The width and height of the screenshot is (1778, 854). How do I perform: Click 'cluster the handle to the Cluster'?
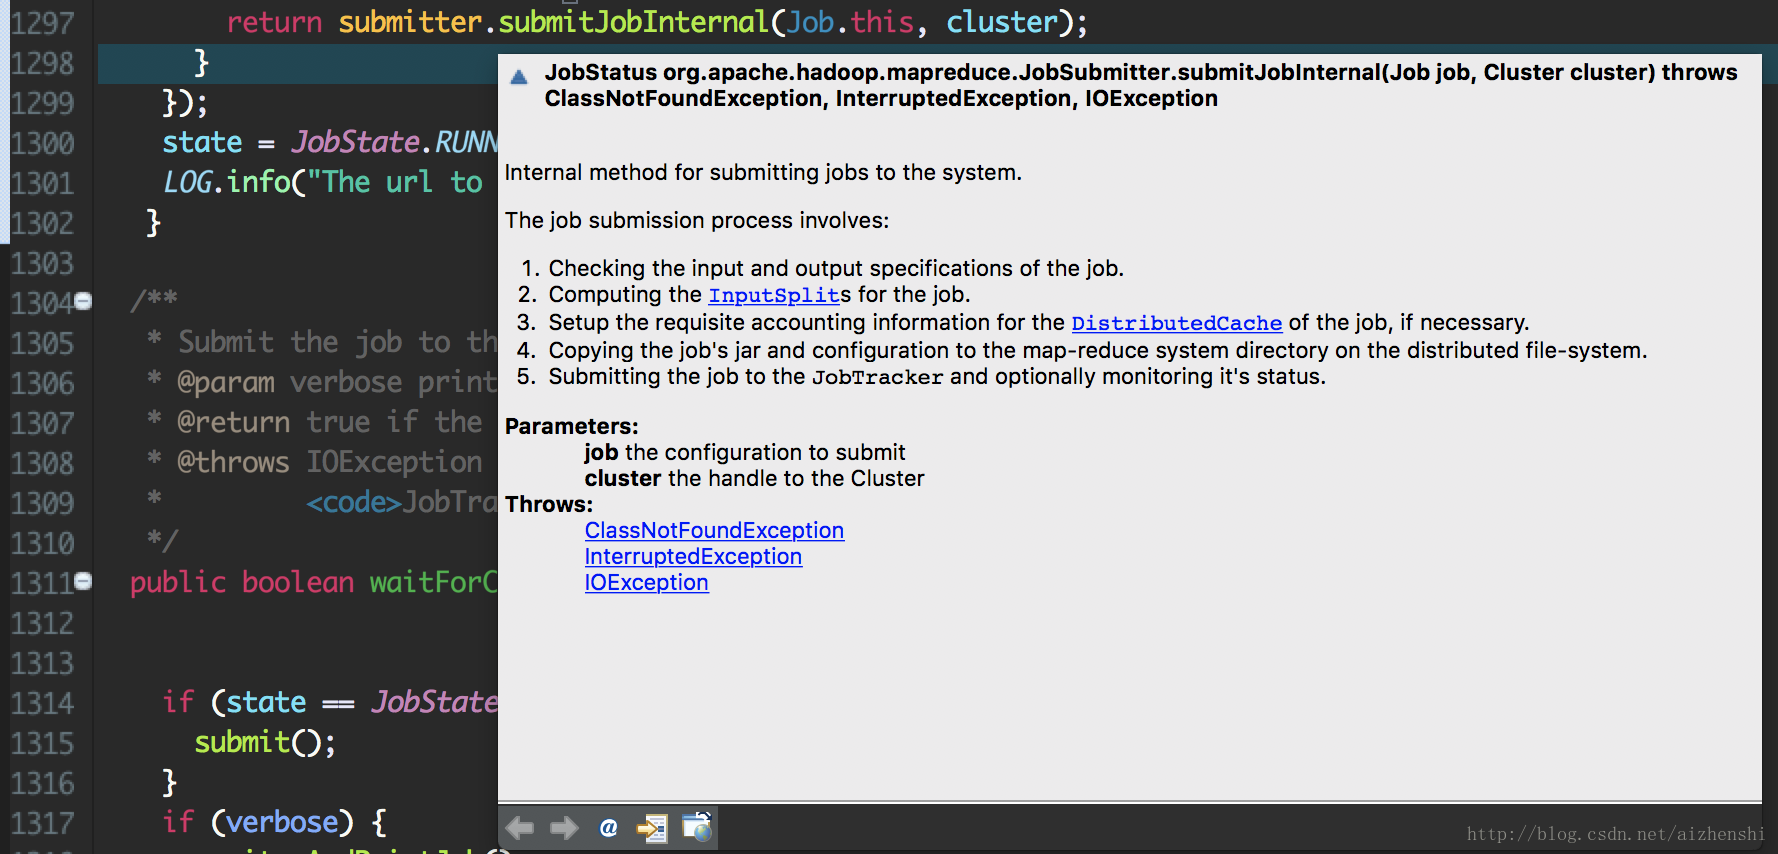755,478
